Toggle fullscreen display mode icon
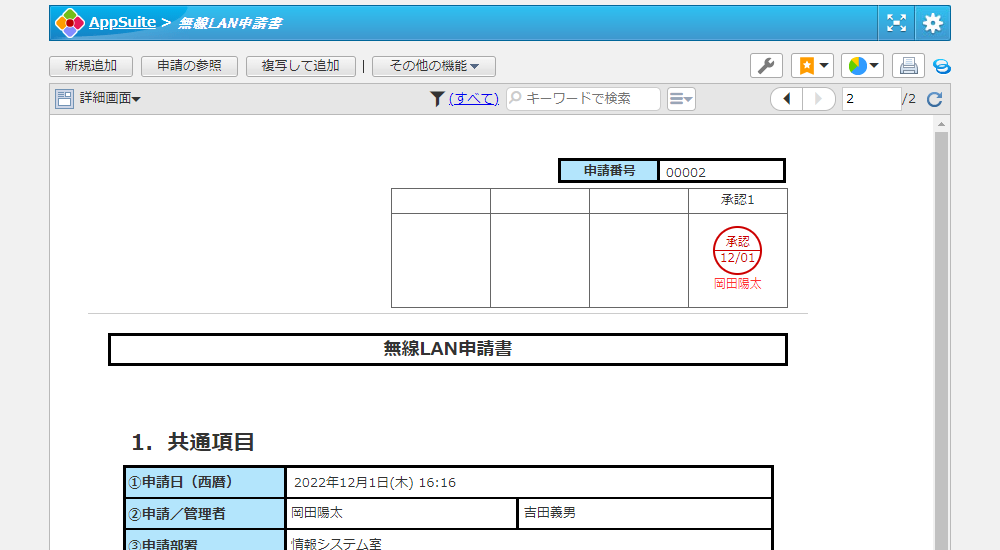The width and height of the screenshot is (1000, 550). pyautogui.click(x=897, y=23)
